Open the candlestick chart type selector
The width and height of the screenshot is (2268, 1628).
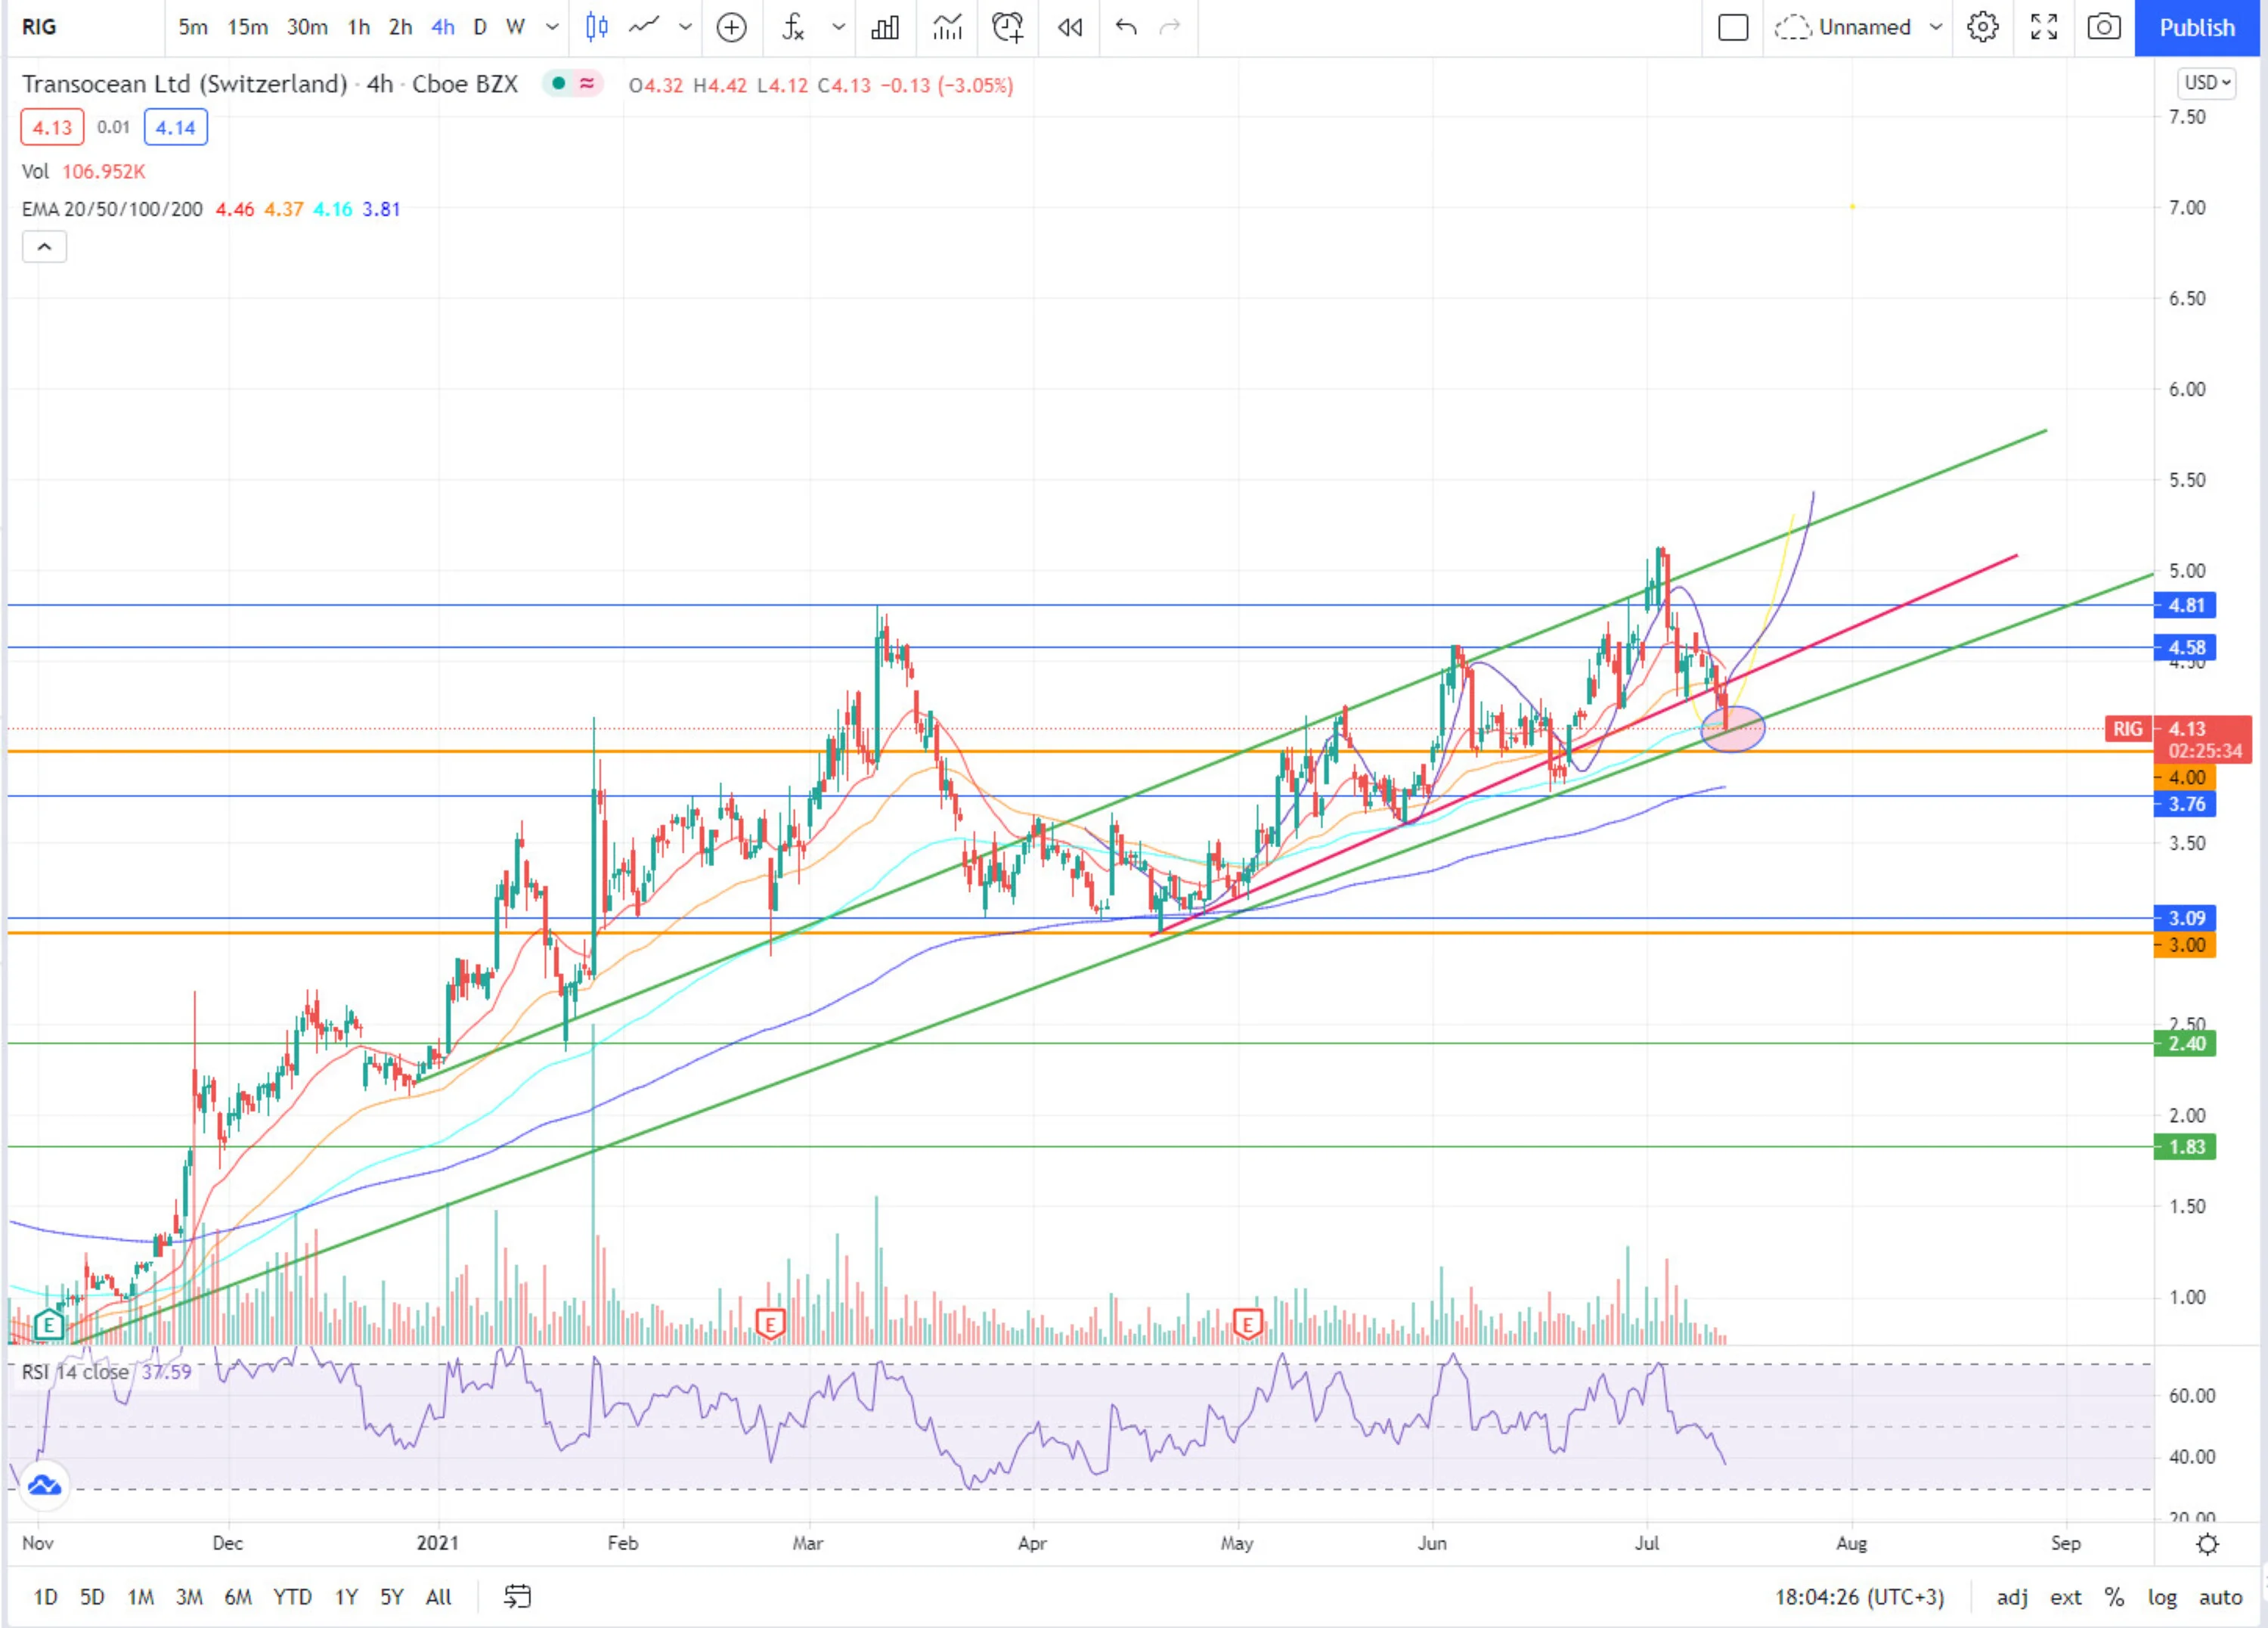click(597, 27)
